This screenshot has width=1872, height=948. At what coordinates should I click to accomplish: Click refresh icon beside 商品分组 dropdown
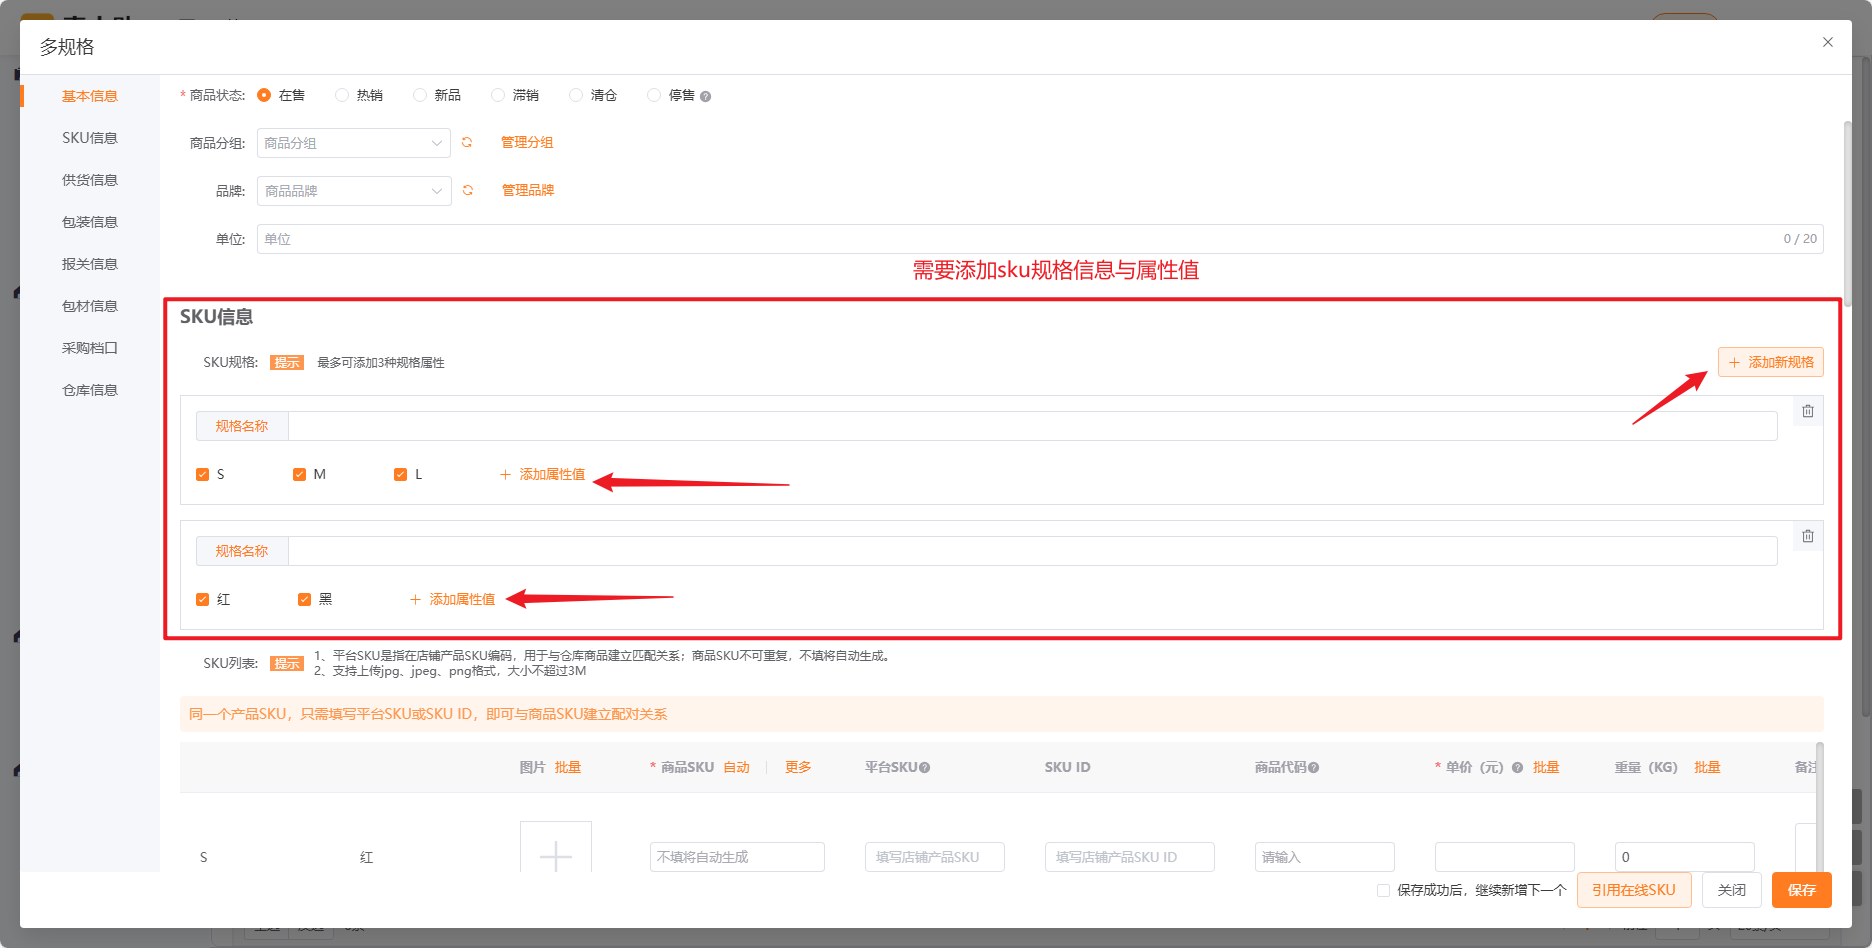(467, 143)
